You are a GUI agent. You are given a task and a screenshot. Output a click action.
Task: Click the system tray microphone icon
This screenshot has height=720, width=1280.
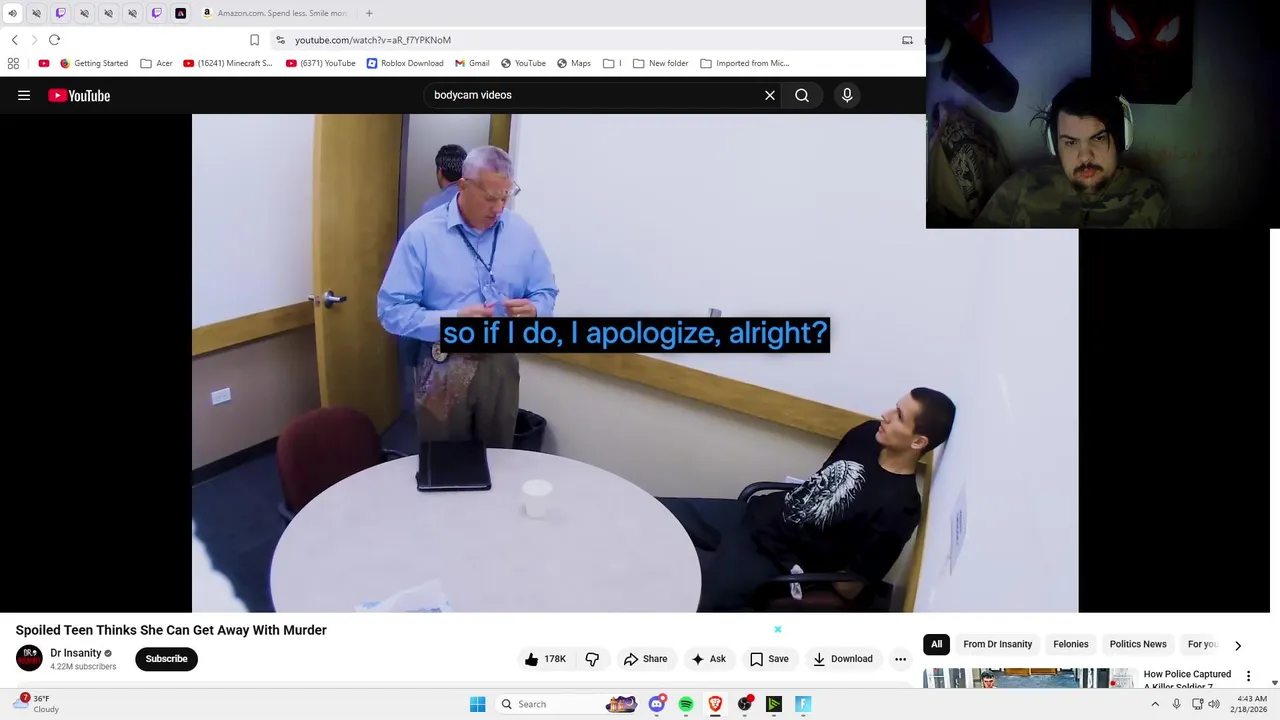(1176, 704)
